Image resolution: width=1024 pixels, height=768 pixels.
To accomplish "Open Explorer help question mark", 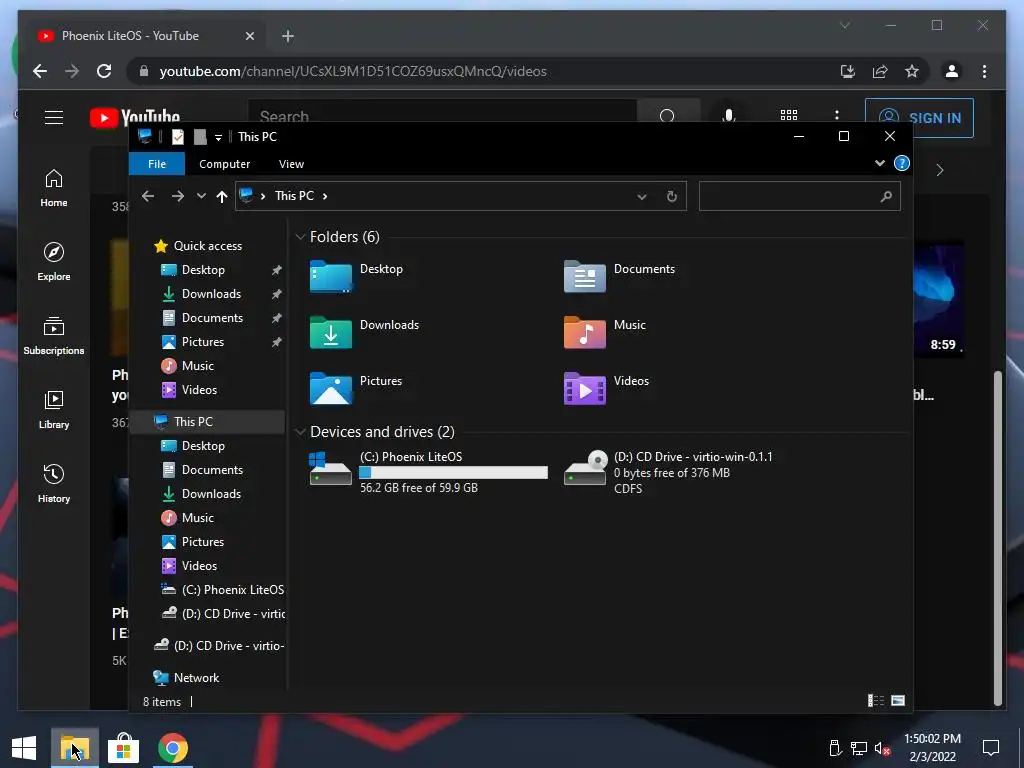I will 902,163.
